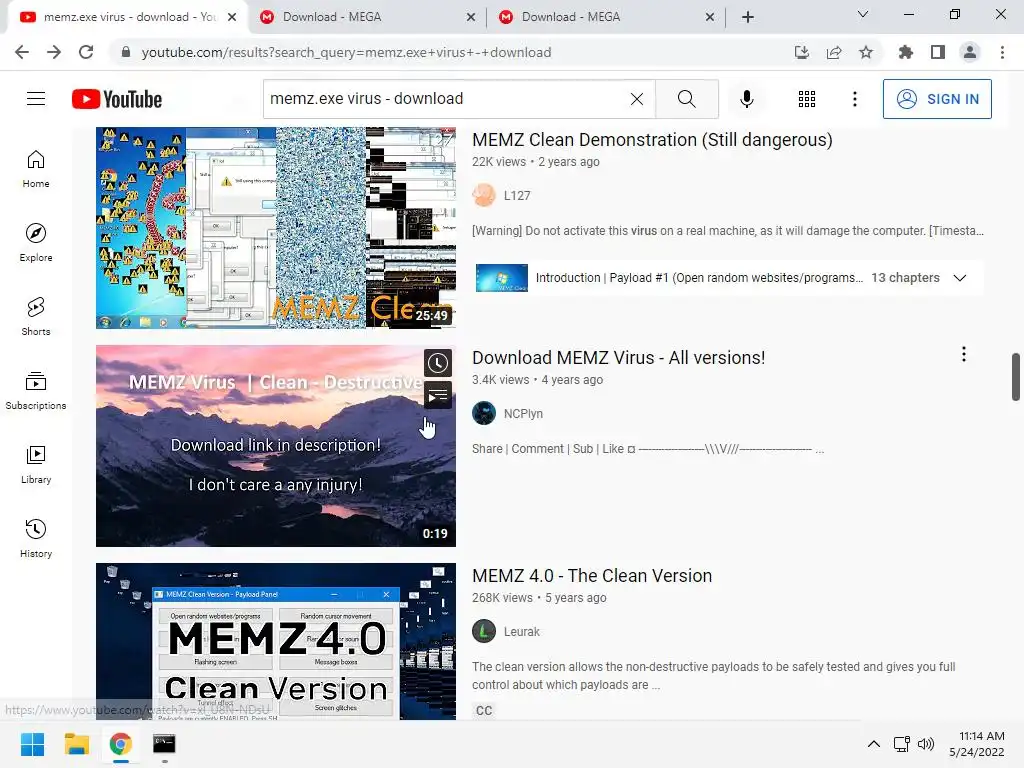Click the MEMZ Clean Demonstration thumbnail
Image resolution: width=1024 pixels, height=768 pixels.
click(x=276, y=228)
